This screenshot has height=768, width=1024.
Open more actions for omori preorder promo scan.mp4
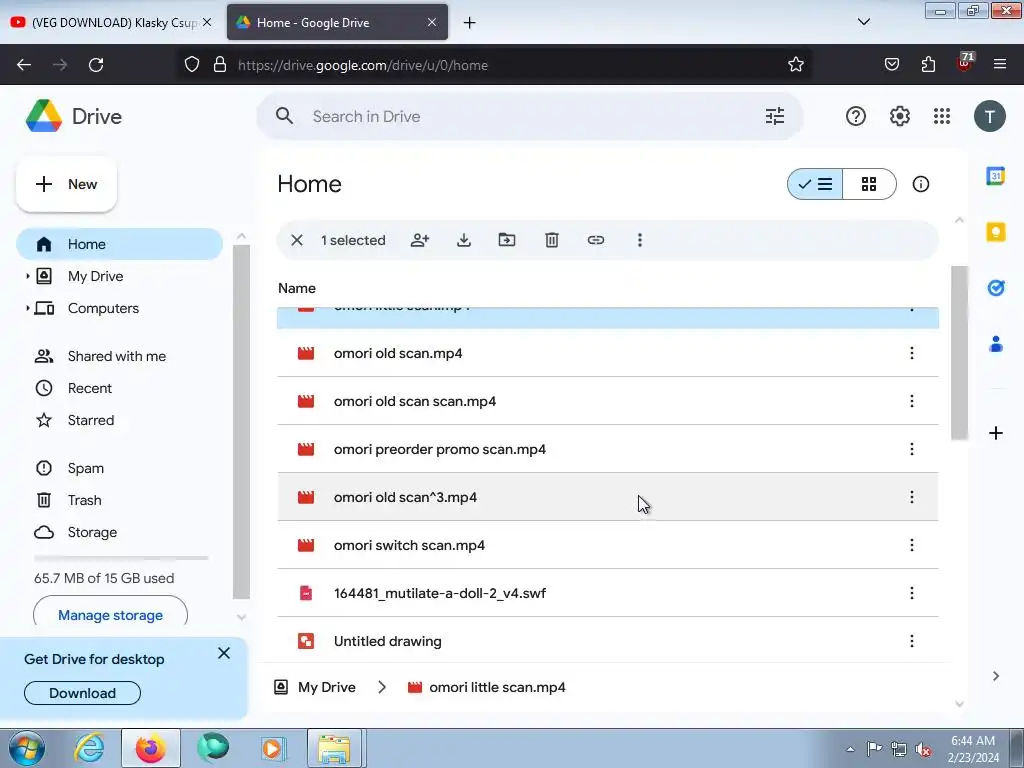tap(912, 449)
